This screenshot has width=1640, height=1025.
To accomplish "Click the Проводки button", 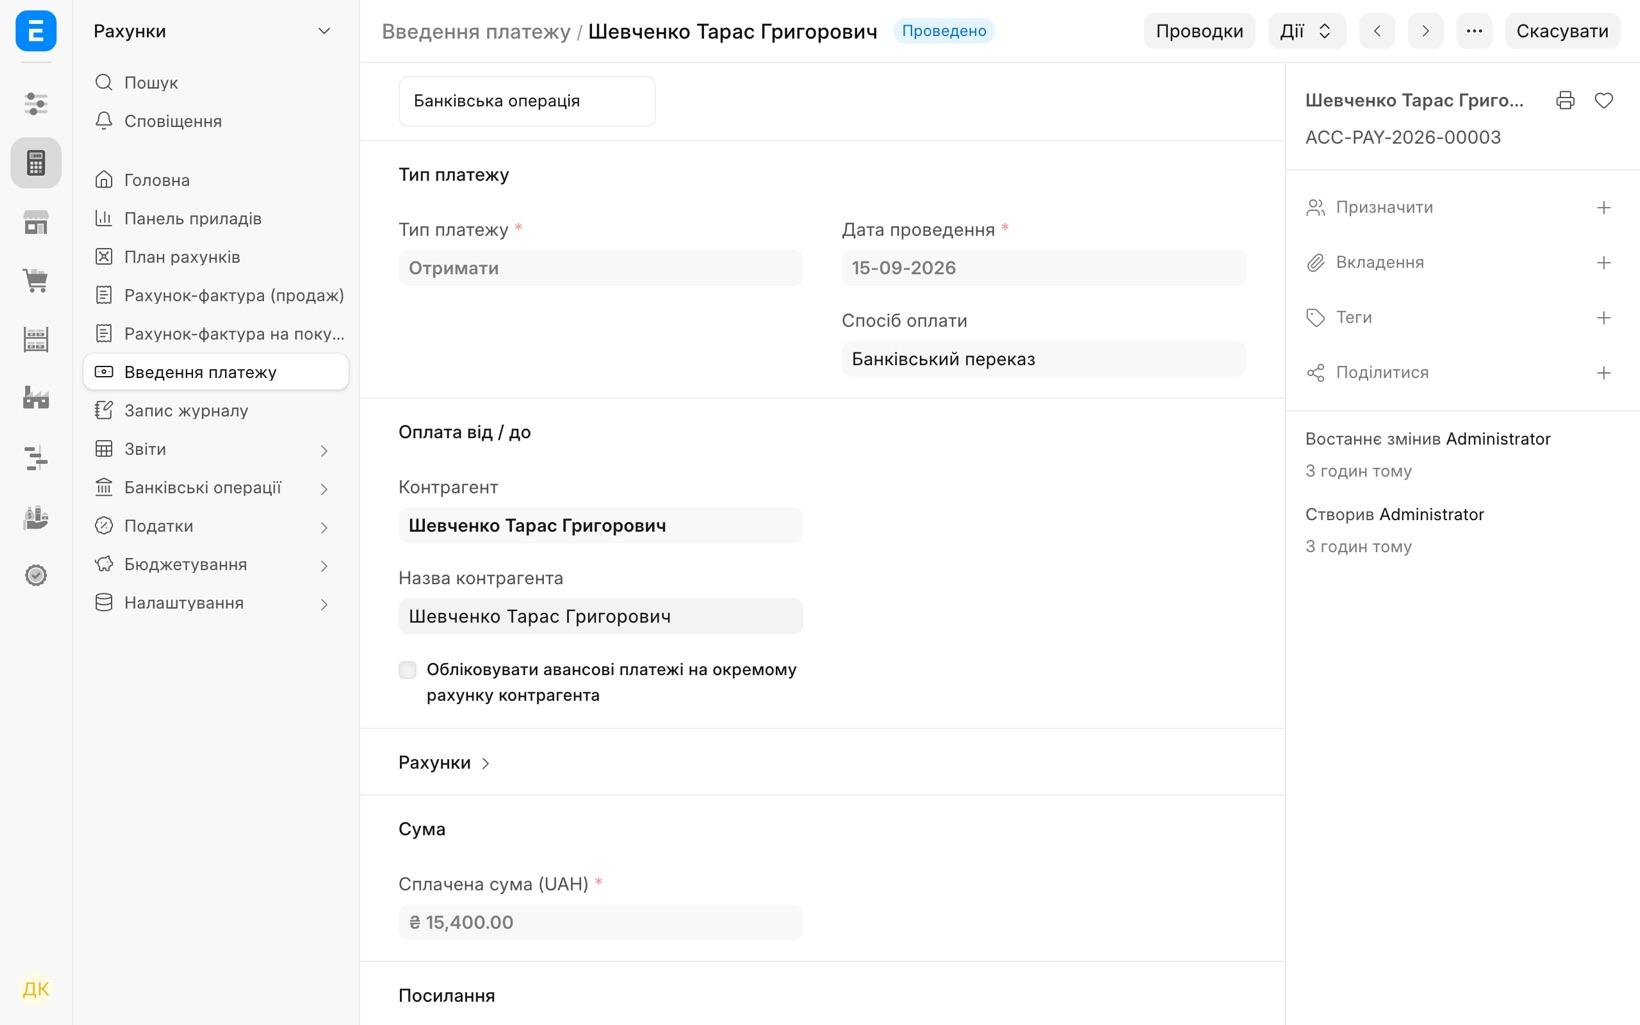I will pyautogui.click(x=1199, y=31).
